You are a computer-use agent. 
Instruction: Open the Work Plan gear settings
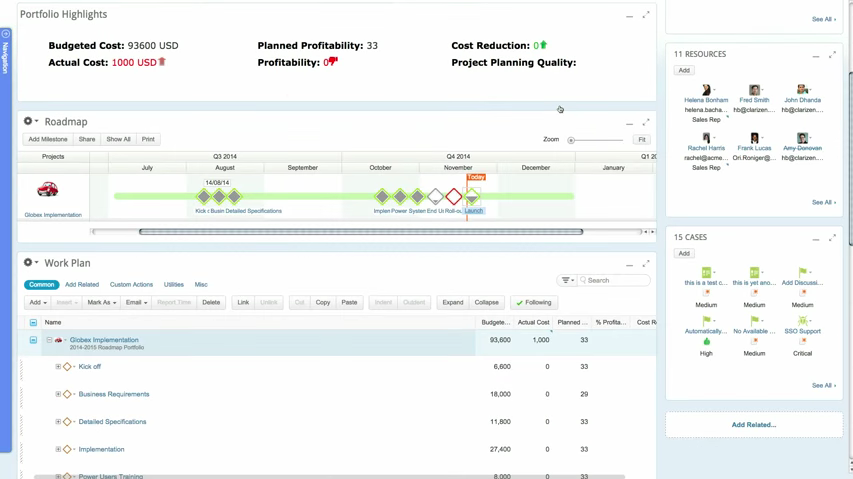tap(29, 263)
